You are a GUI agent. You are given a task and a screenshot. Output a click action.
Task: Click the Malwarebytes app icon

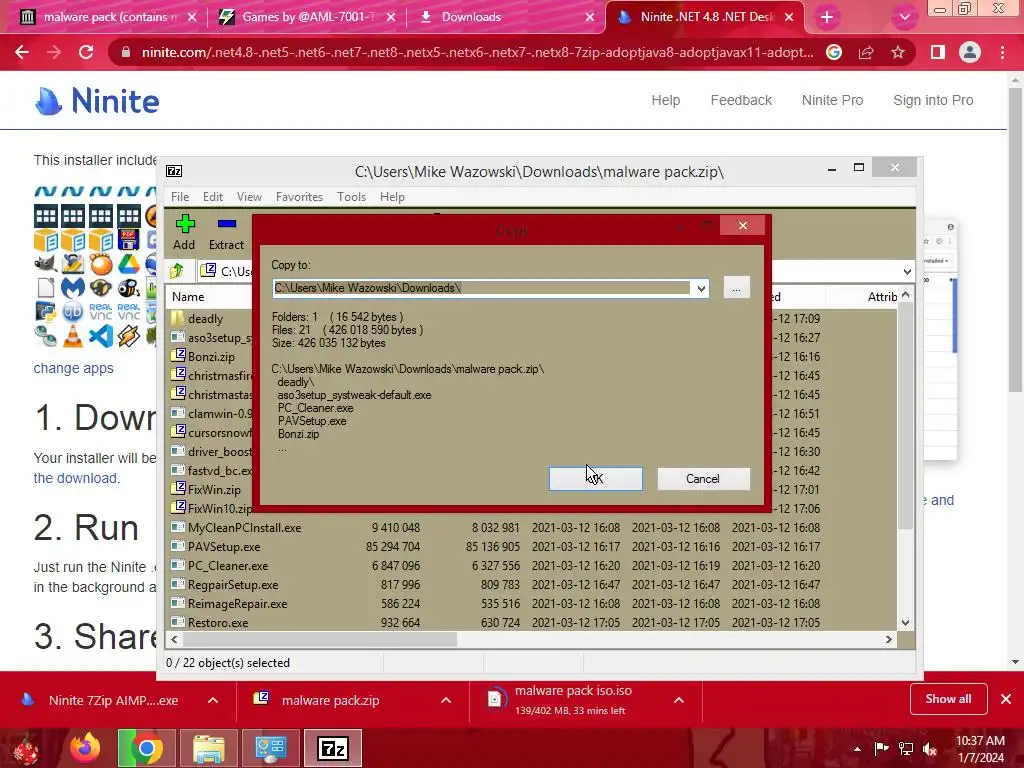point(72,287)
